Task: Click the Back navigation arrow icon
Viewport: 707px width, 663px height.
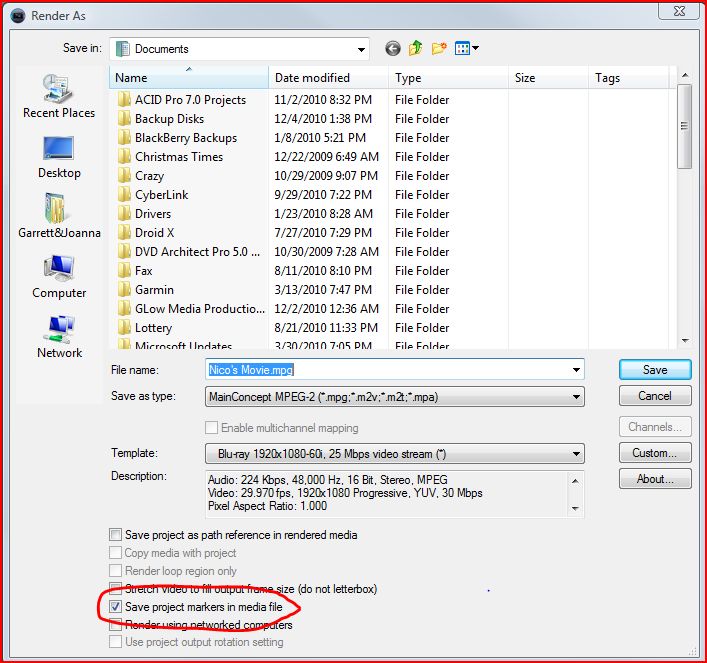Action: (x=393, y=48)
